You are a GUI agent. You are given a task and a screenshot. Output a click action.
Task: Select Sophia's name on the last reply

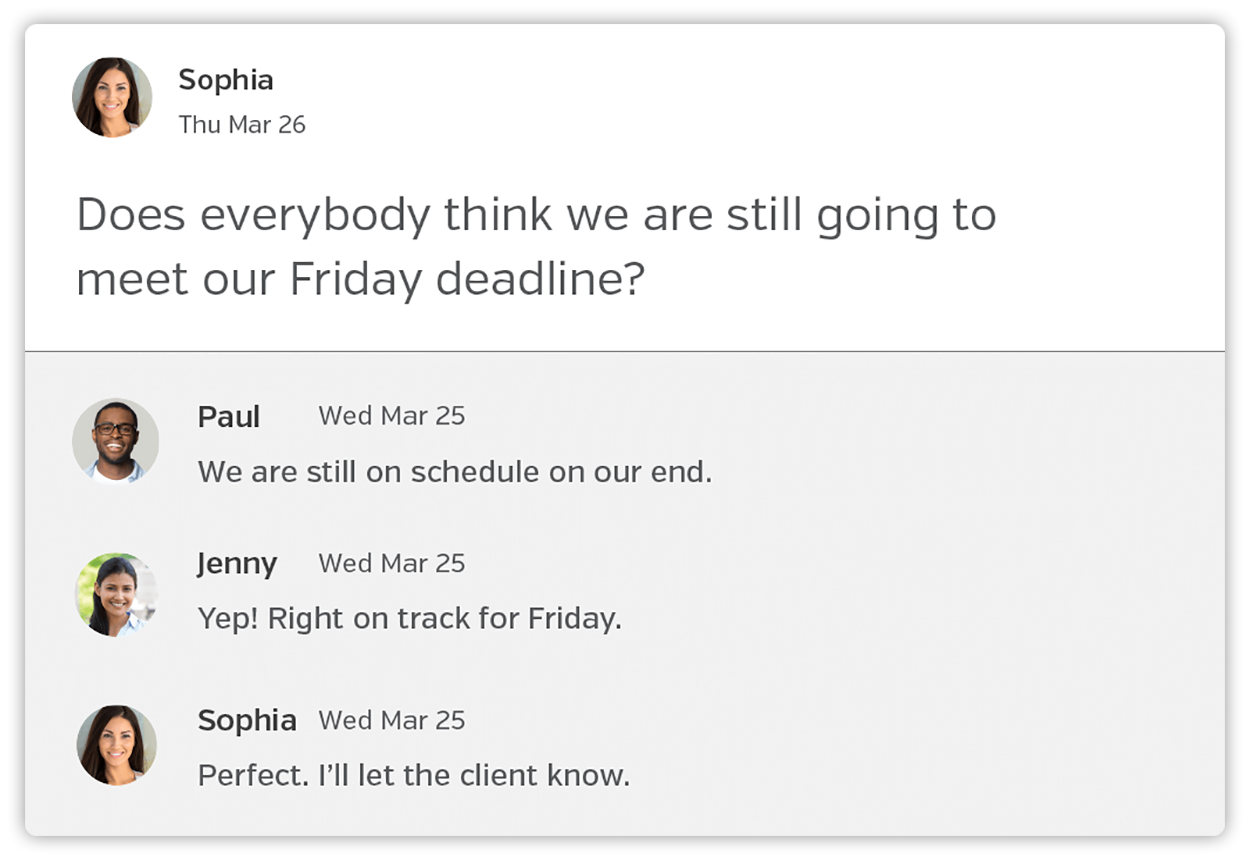coord(247,720)
